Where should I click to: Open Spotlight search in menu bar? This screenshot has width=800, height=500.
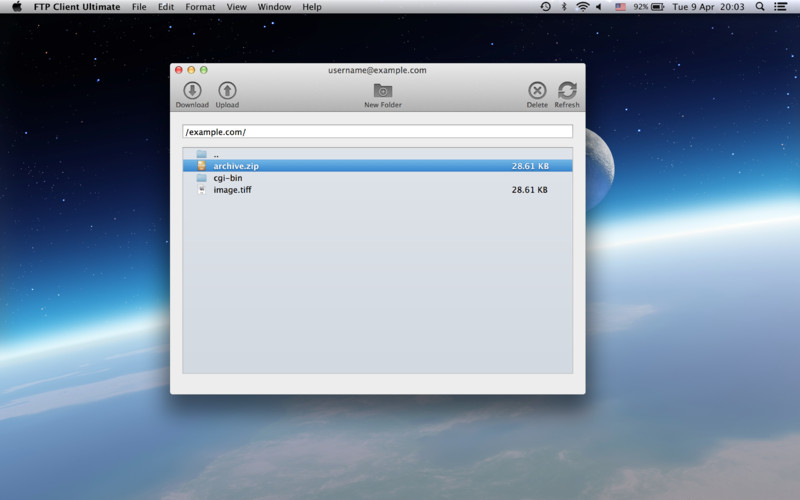click(760, 7)
